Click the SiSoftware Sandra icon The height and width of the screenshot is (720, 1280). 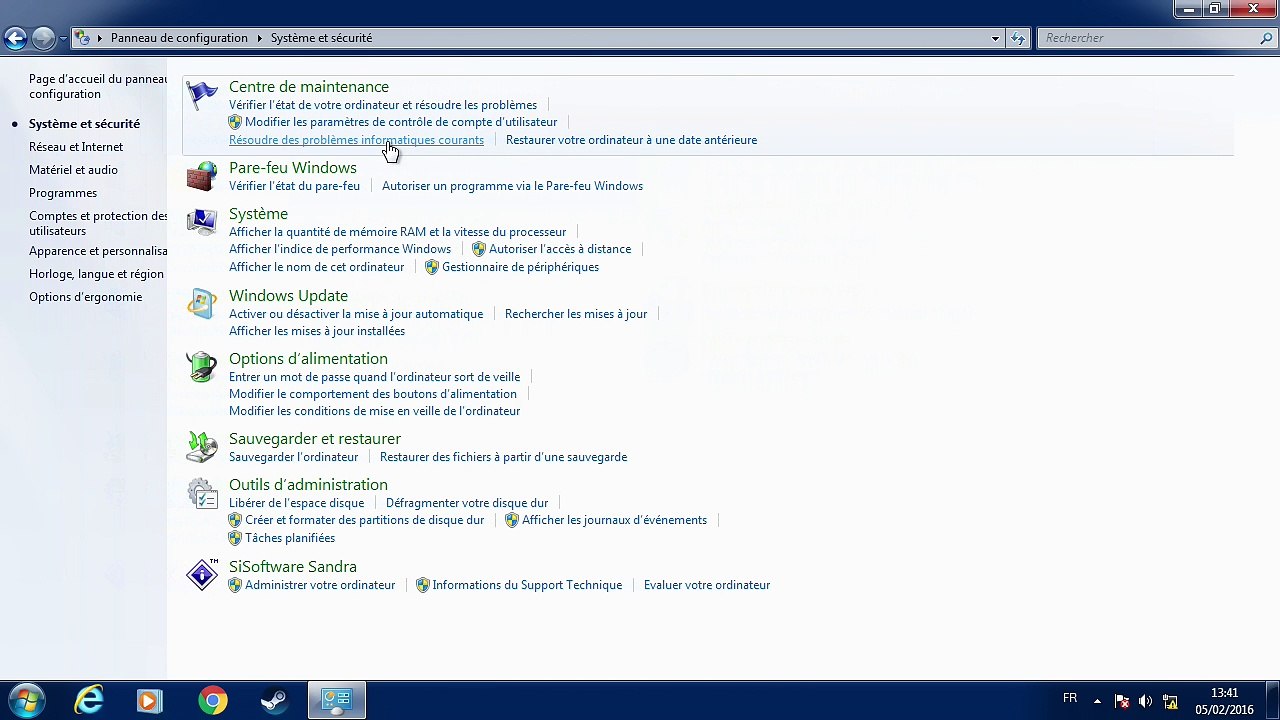(x=202, y=575)
